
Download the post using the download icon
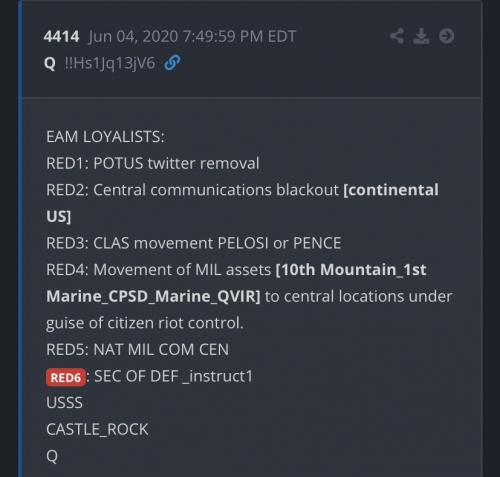pos(421,36)
